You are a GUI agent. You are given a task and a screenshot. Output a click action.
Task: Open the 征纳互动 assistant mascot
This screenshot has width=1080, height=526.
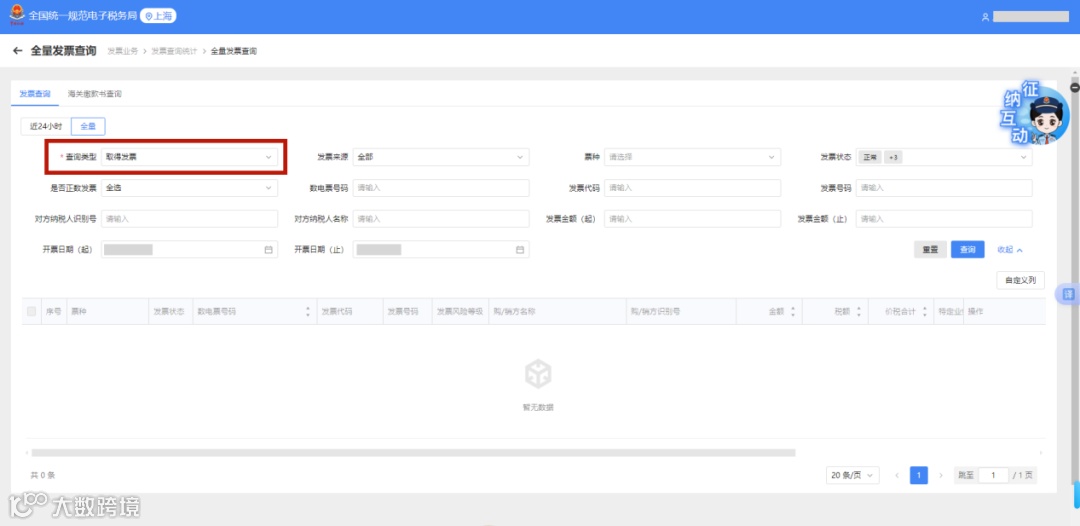pos(1036,114)
